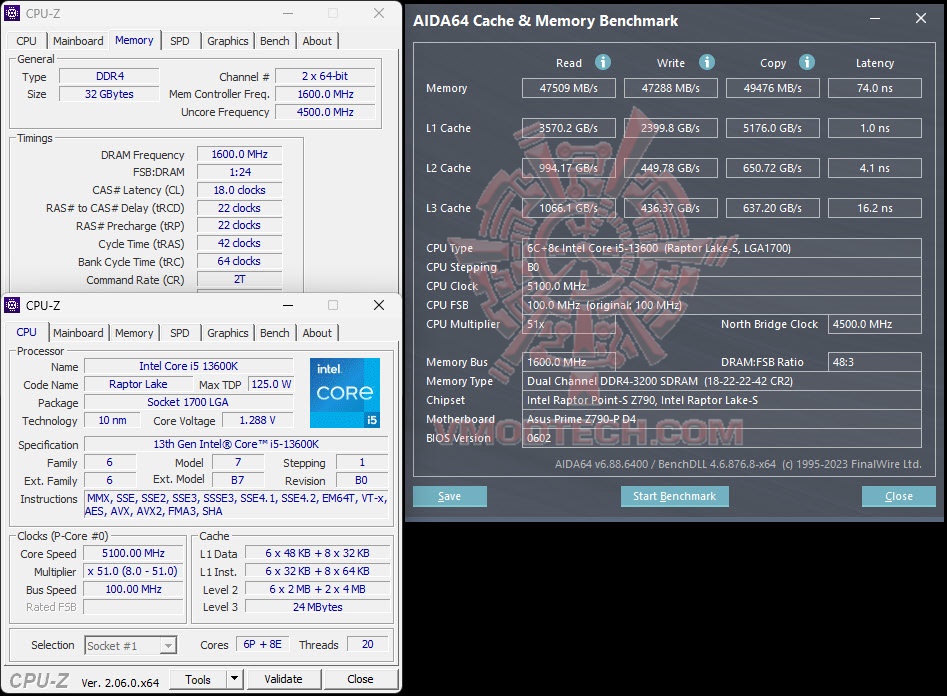Viewport: 947px width, 696px height.
Task: Click the Tools button in CPU-Z
Action: (x=198, y=679)
